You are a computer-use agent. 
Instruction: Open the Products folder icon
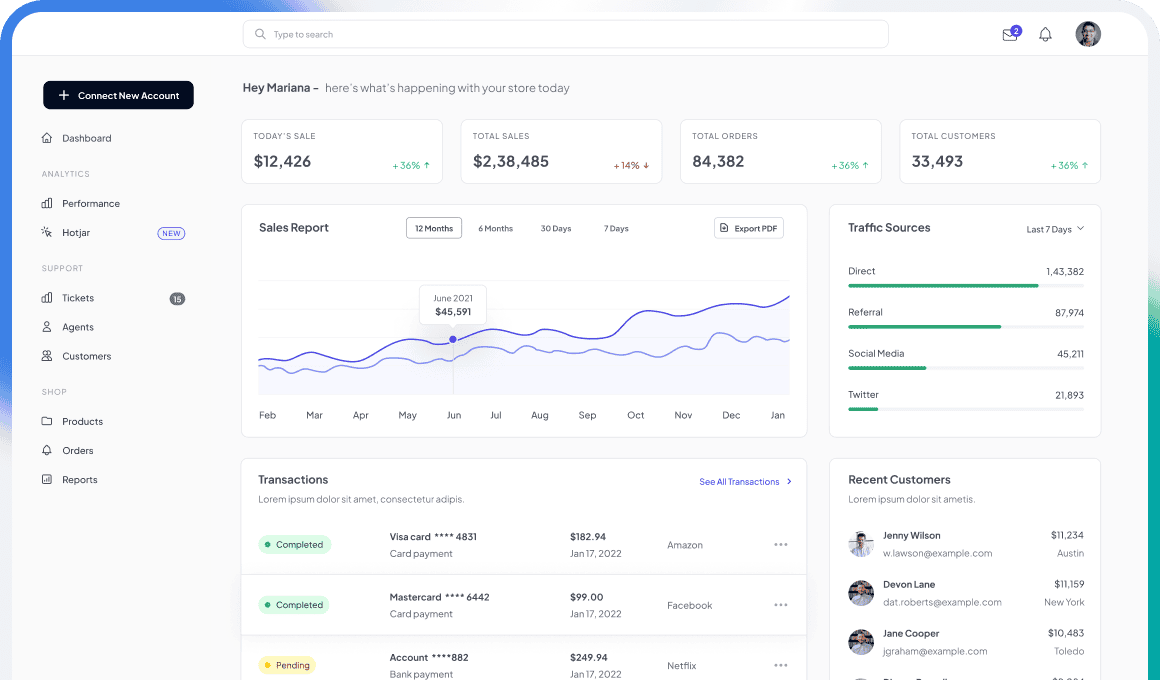tap(47, 421)
